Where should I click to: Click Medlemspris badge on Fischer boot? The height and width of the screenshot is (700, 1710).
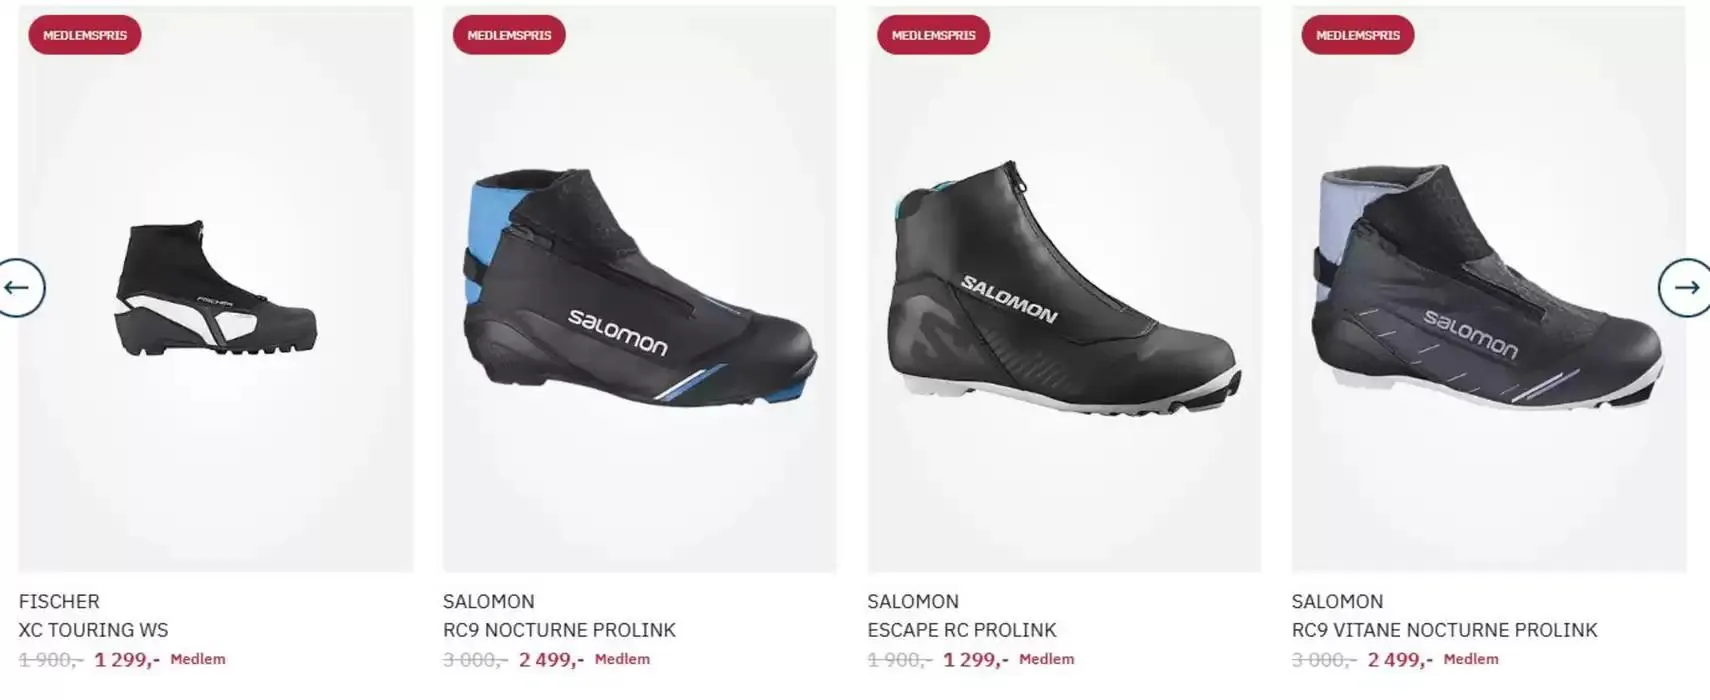[x=85, y=35]
